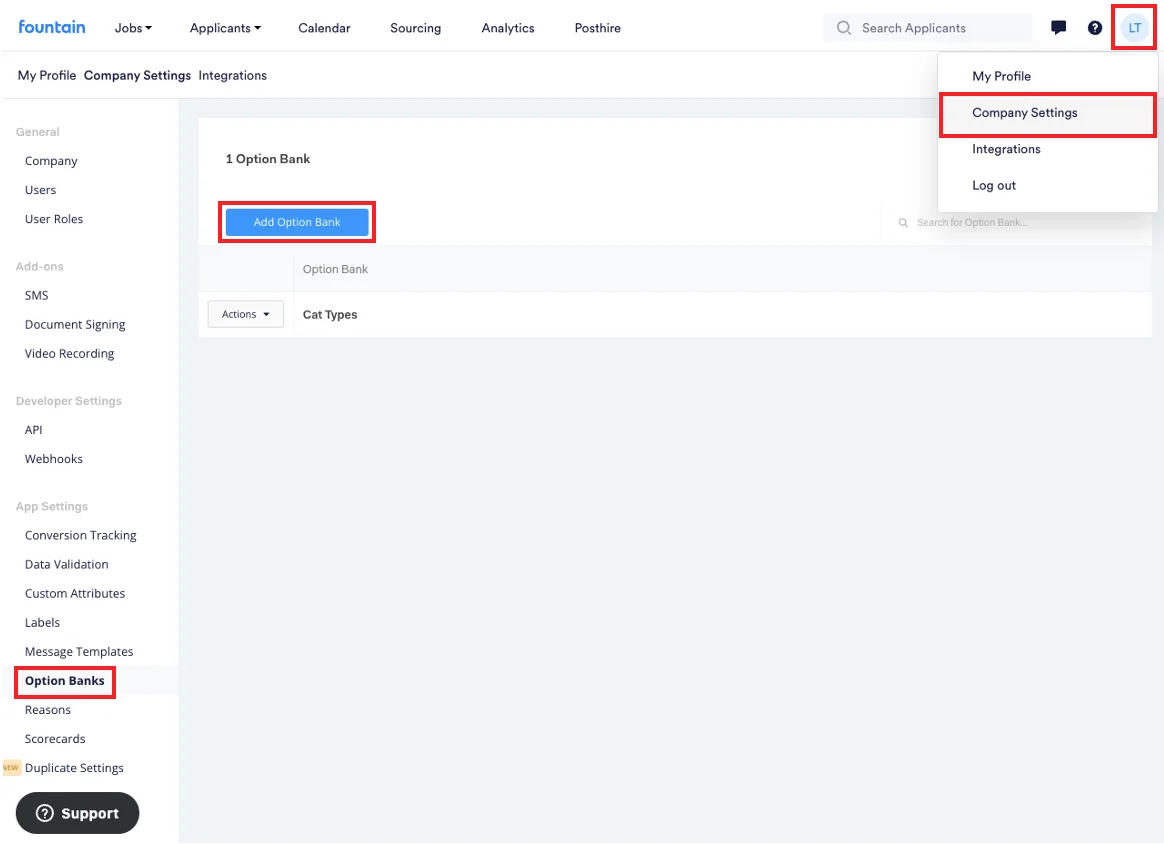Open the Actions dropdown for Cat Types

click(x=246, y=314)
